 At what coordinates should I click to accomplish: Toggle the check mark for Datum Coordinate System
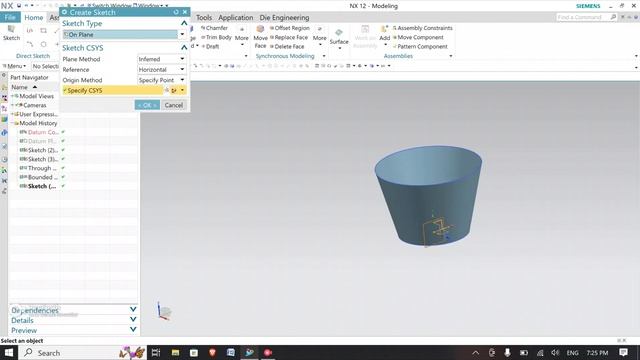(x=63, y=132)
